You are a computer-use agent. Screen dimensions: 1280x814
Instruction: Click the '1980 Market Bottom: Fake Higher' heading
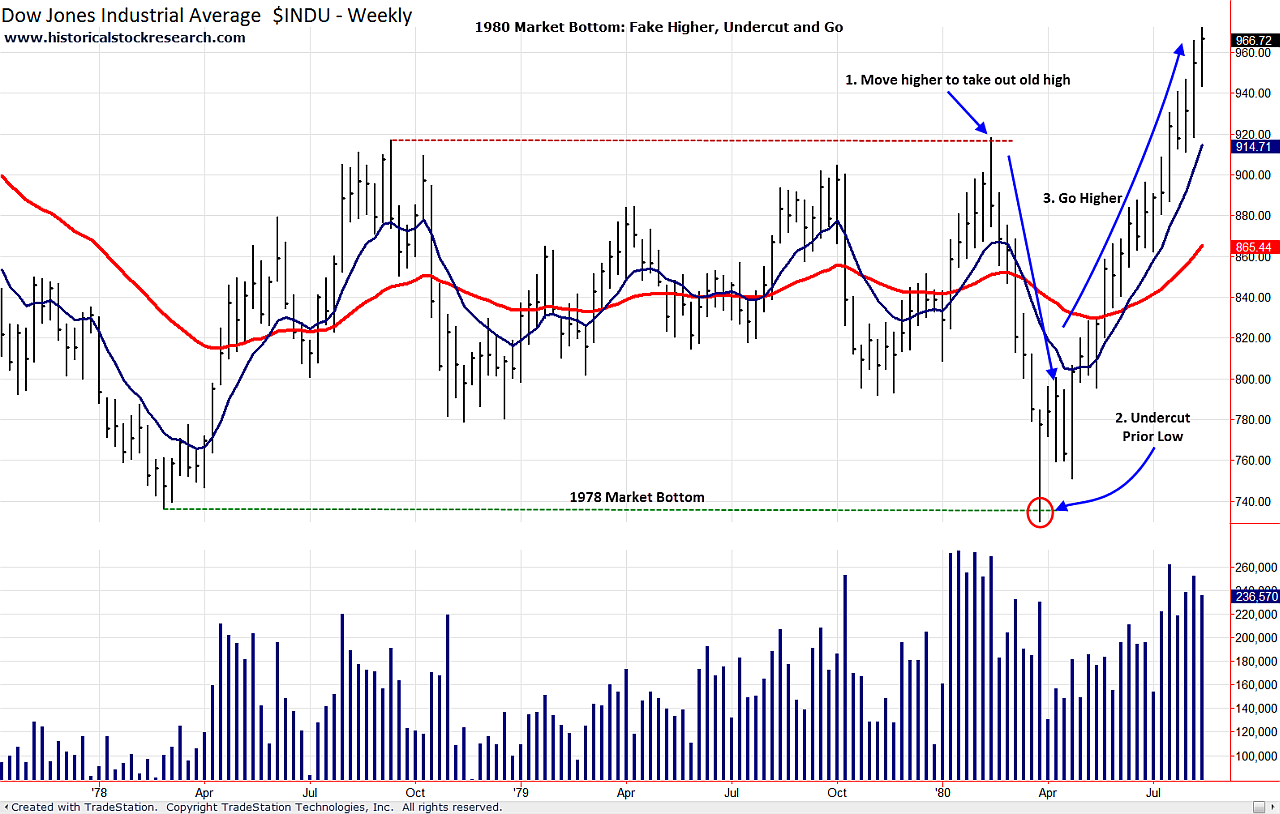coord(659,27)
